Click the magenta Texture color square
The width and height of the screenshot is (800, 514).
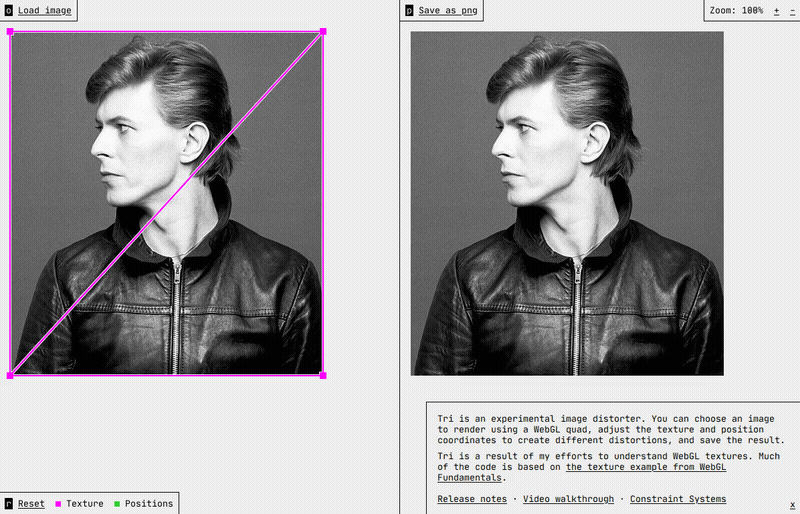tap(58, 504)
